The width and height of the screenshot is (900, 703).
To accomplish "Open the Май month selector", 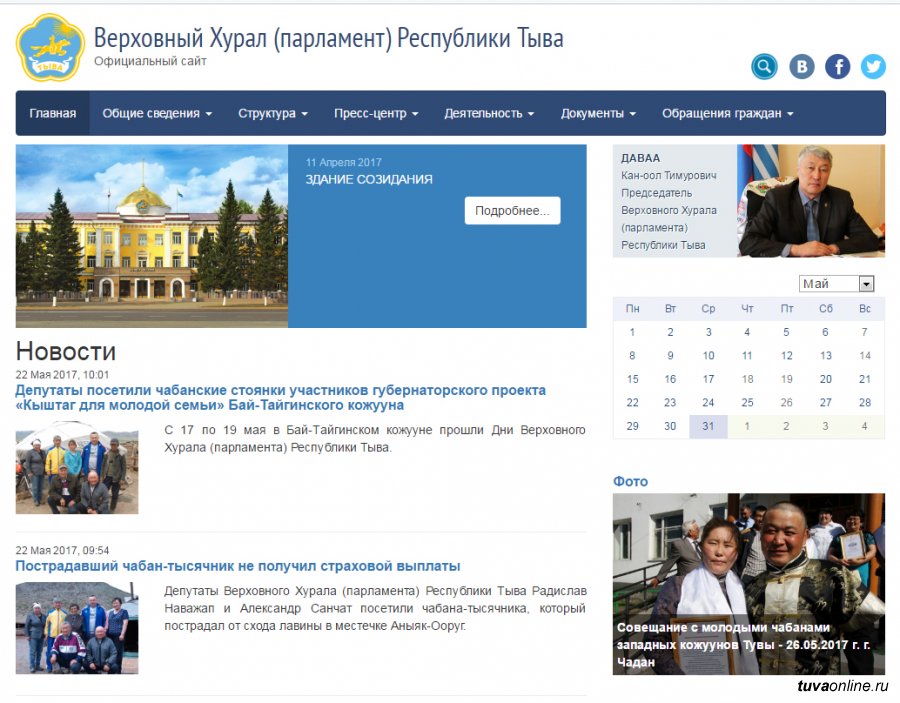I will pyautogui.click(x=837, y=284).
